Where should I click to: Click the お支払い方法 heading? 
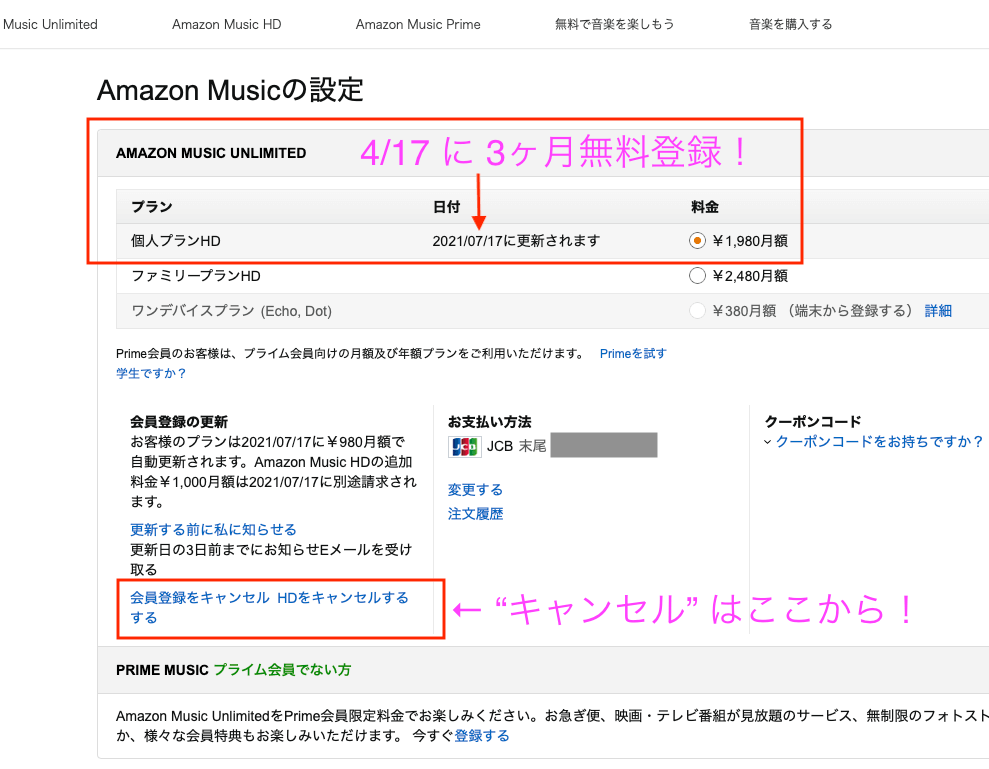coord(489,421)
